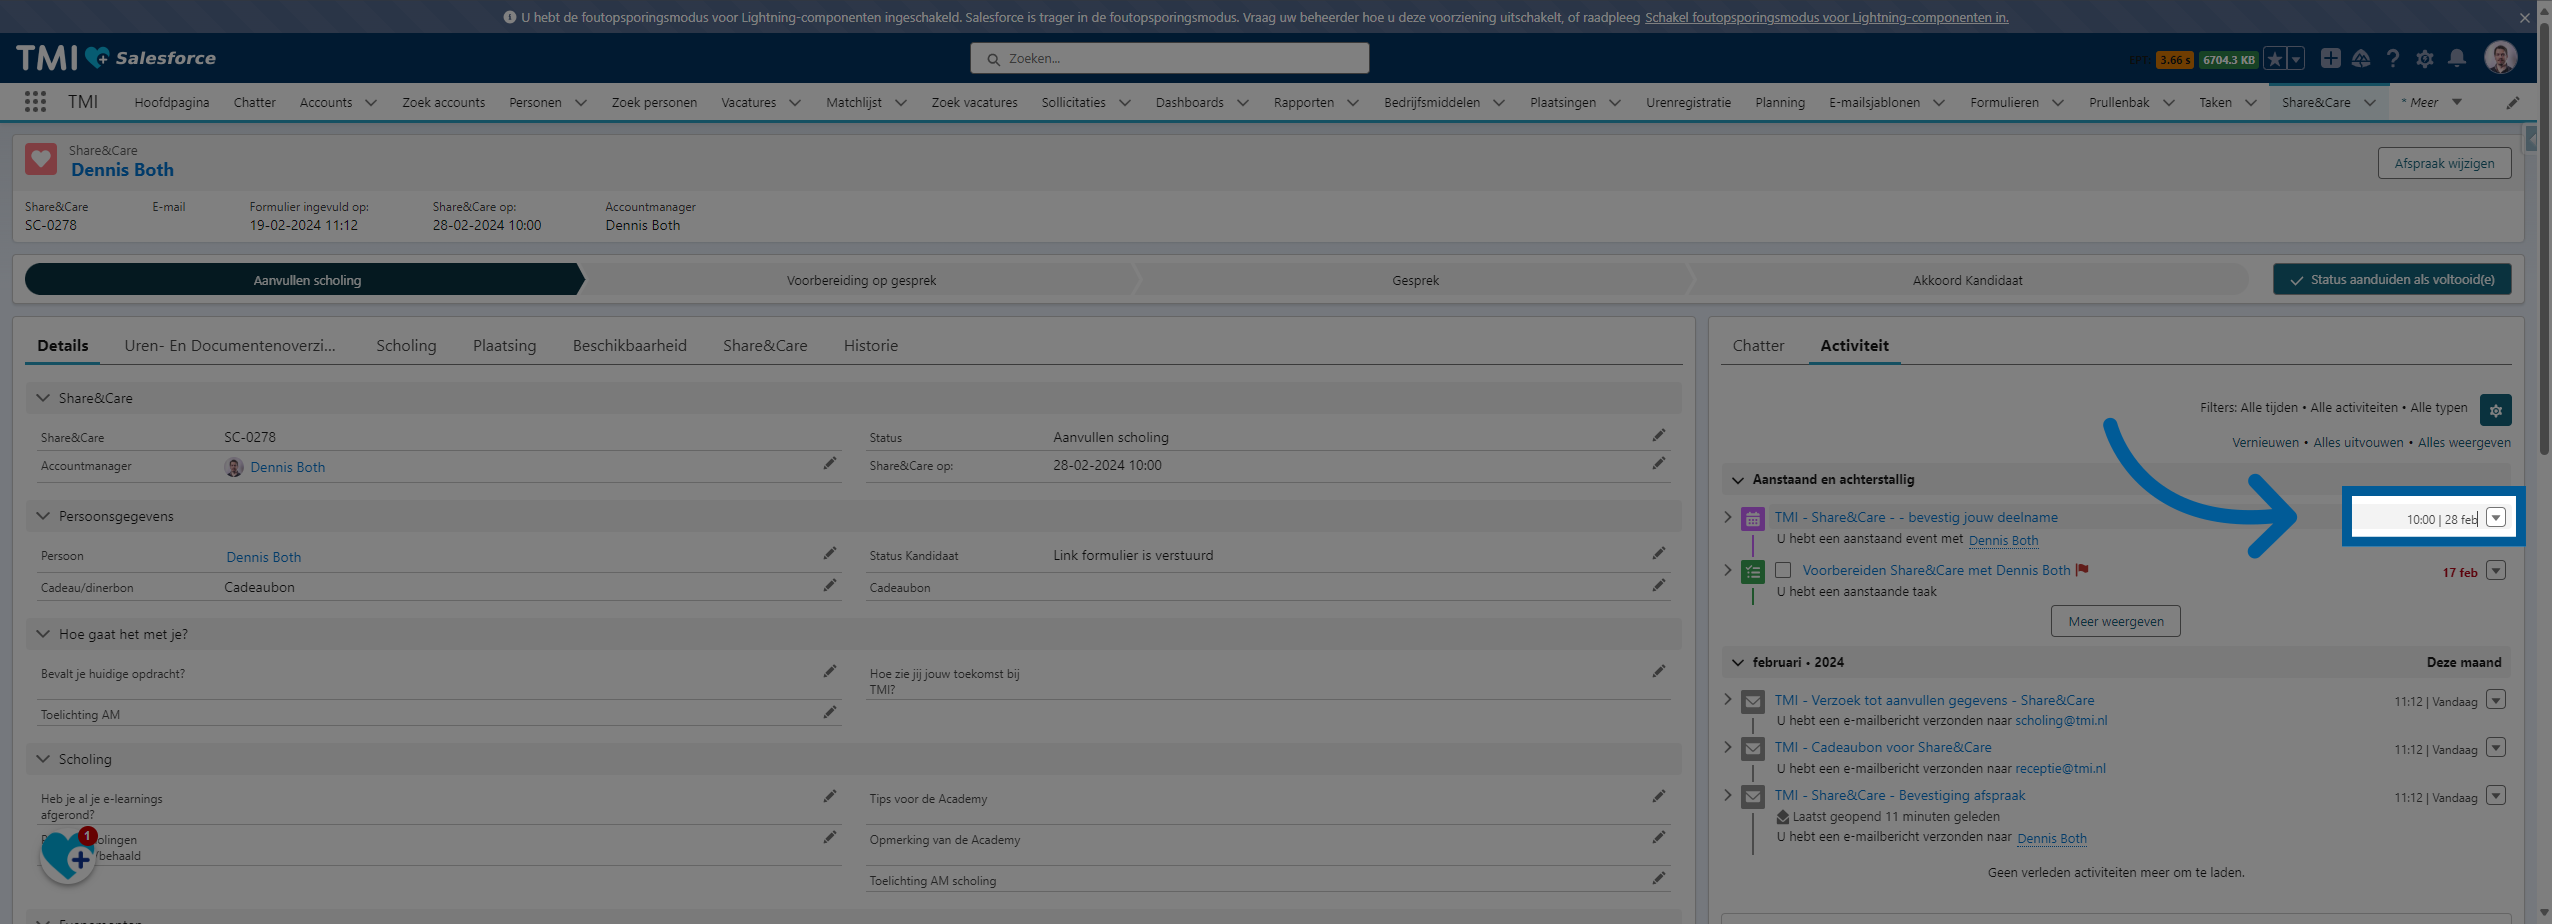Collapse the Persoonsgegevens section
2552x924 pixels.
tap(43, 516)
